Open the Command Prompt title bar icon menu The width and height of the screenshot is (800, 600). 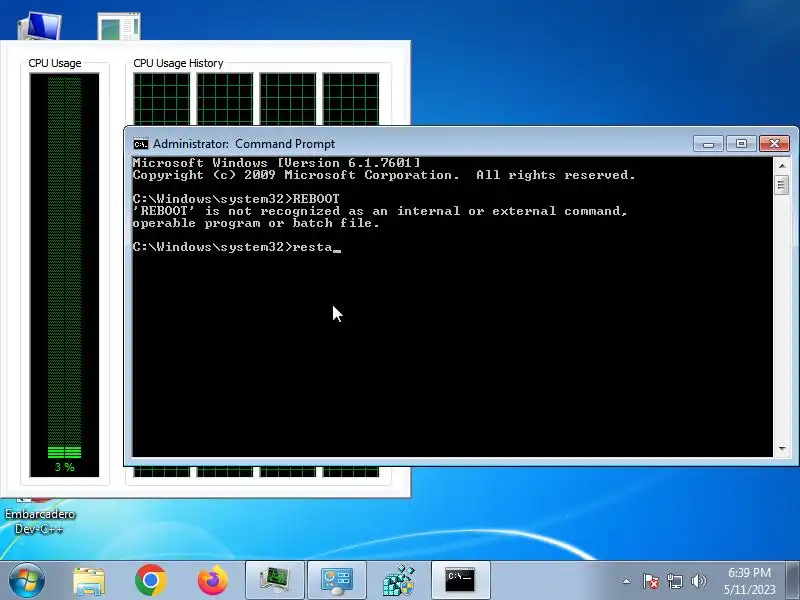(140, 144)
